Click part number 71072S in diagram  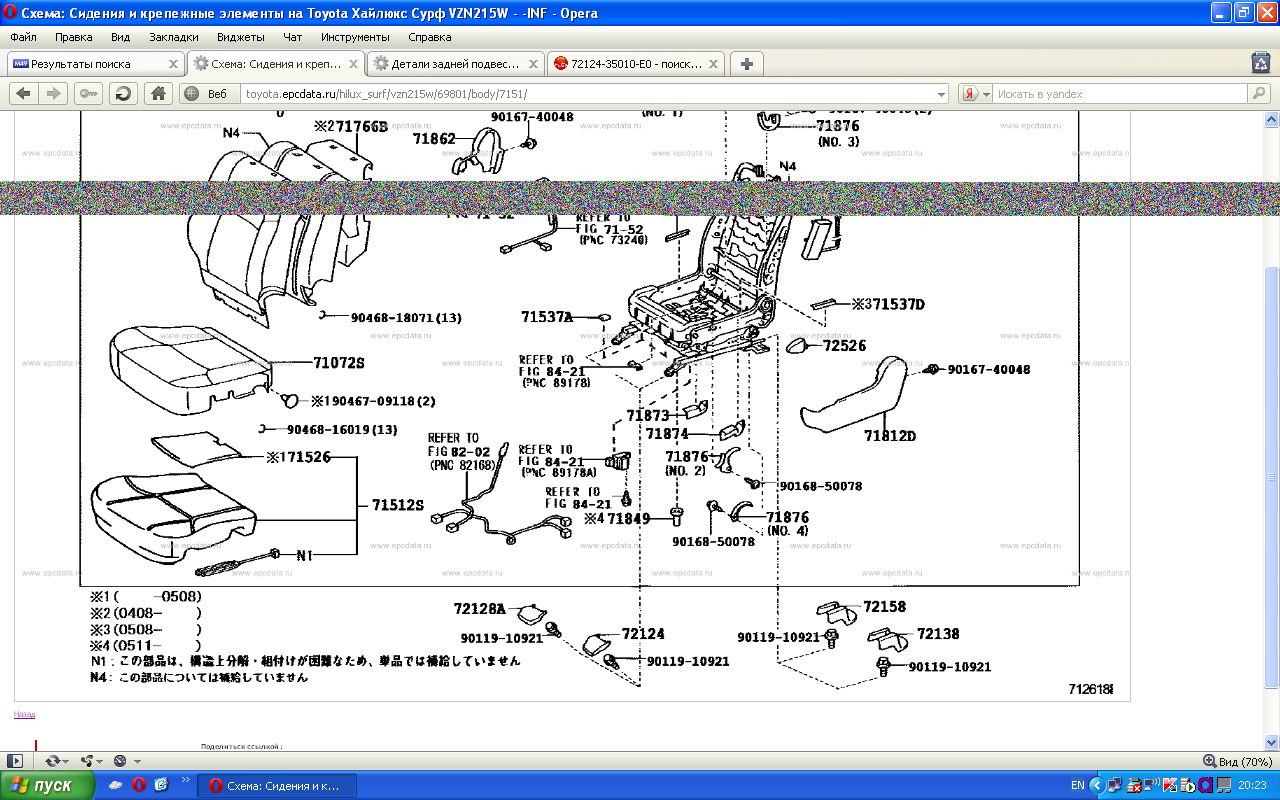point(339,363)
